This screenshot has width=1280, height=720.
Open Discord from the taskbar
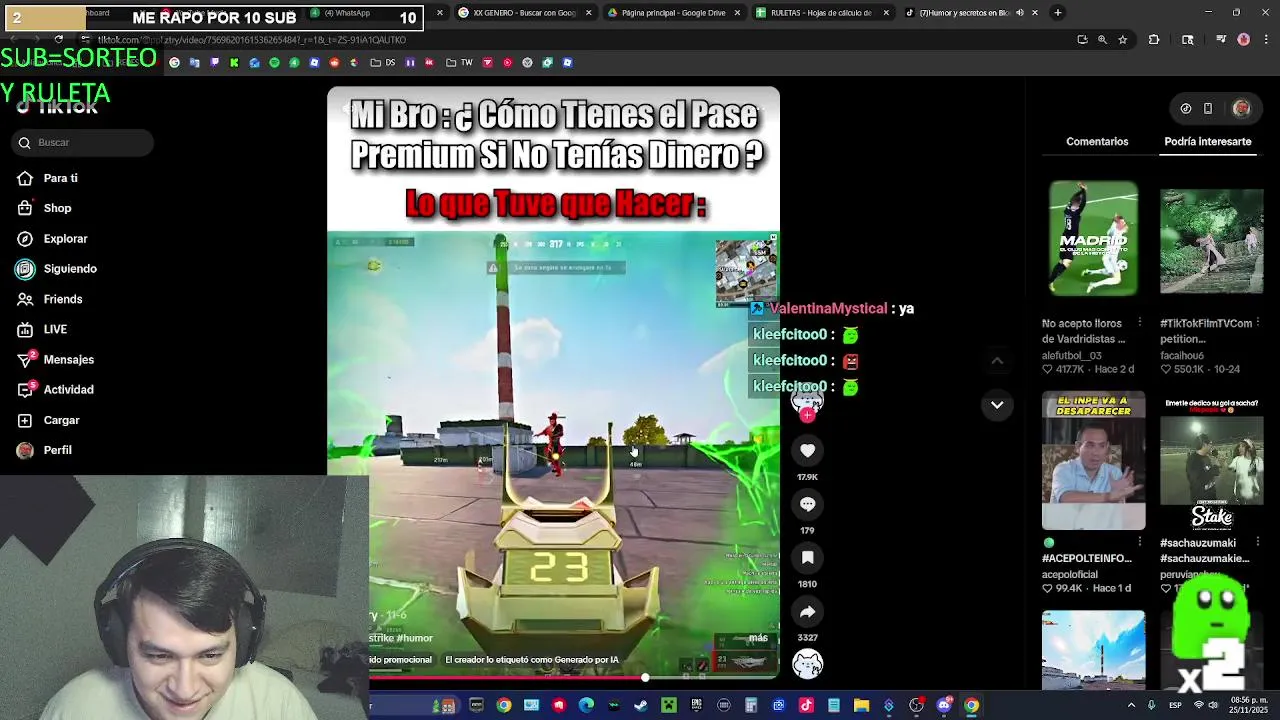point(944,706)
